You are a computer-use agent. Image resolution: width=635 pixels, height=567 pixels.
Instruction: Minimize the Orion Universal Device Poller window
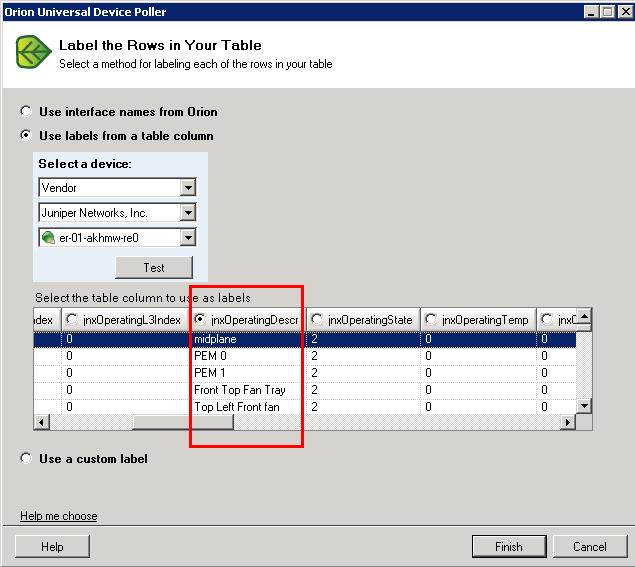click(x=591, y=12)
